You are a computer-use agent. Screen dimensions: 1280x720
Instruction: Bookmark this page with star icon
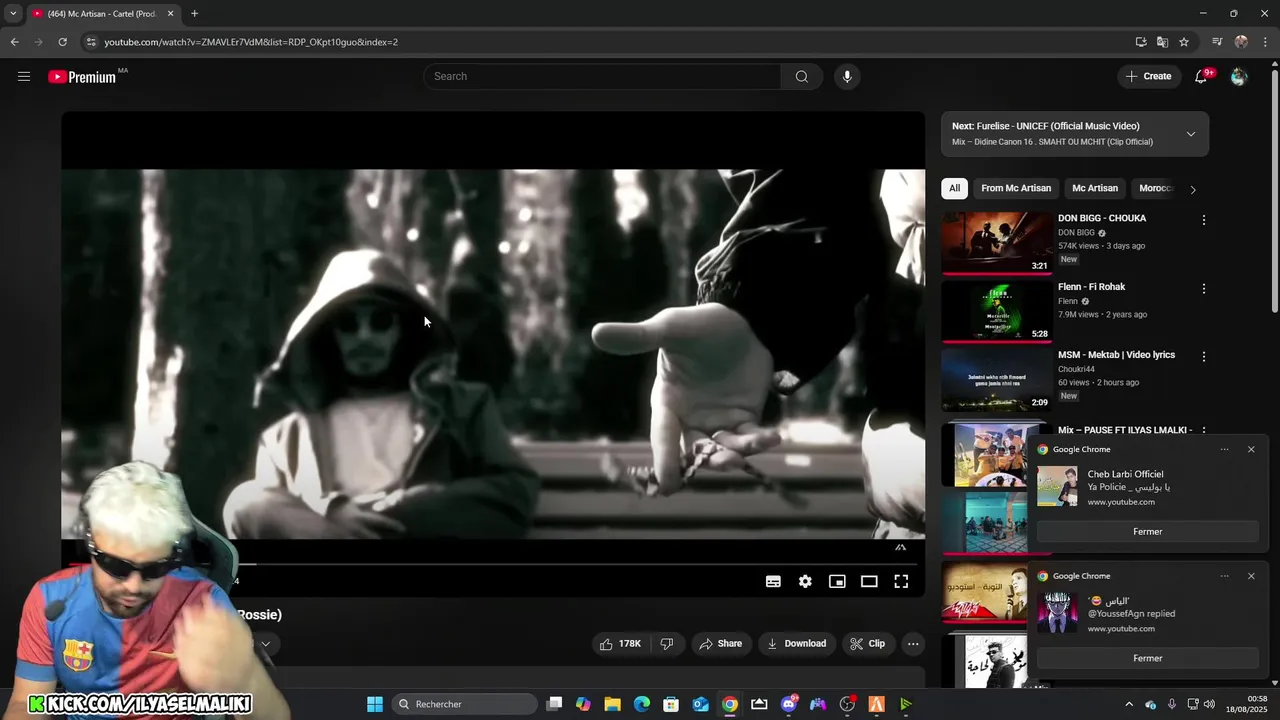[x=1184, y=42]
